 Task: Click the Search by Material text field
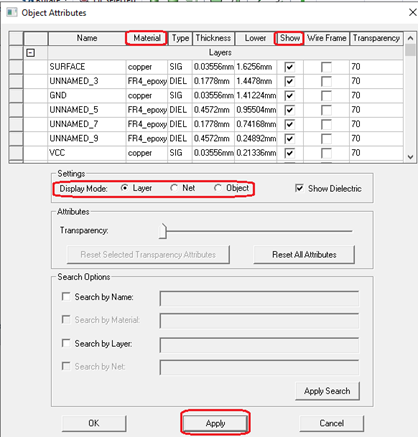(259, 321)
